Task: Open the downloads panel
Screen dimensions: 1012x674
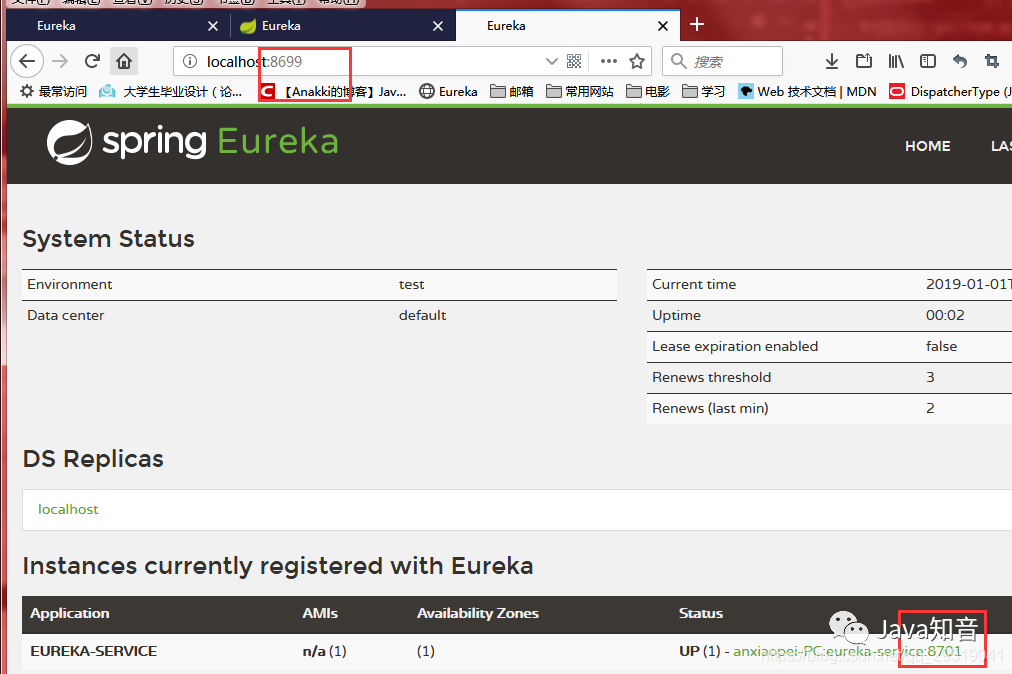Action: click(832, 61)
